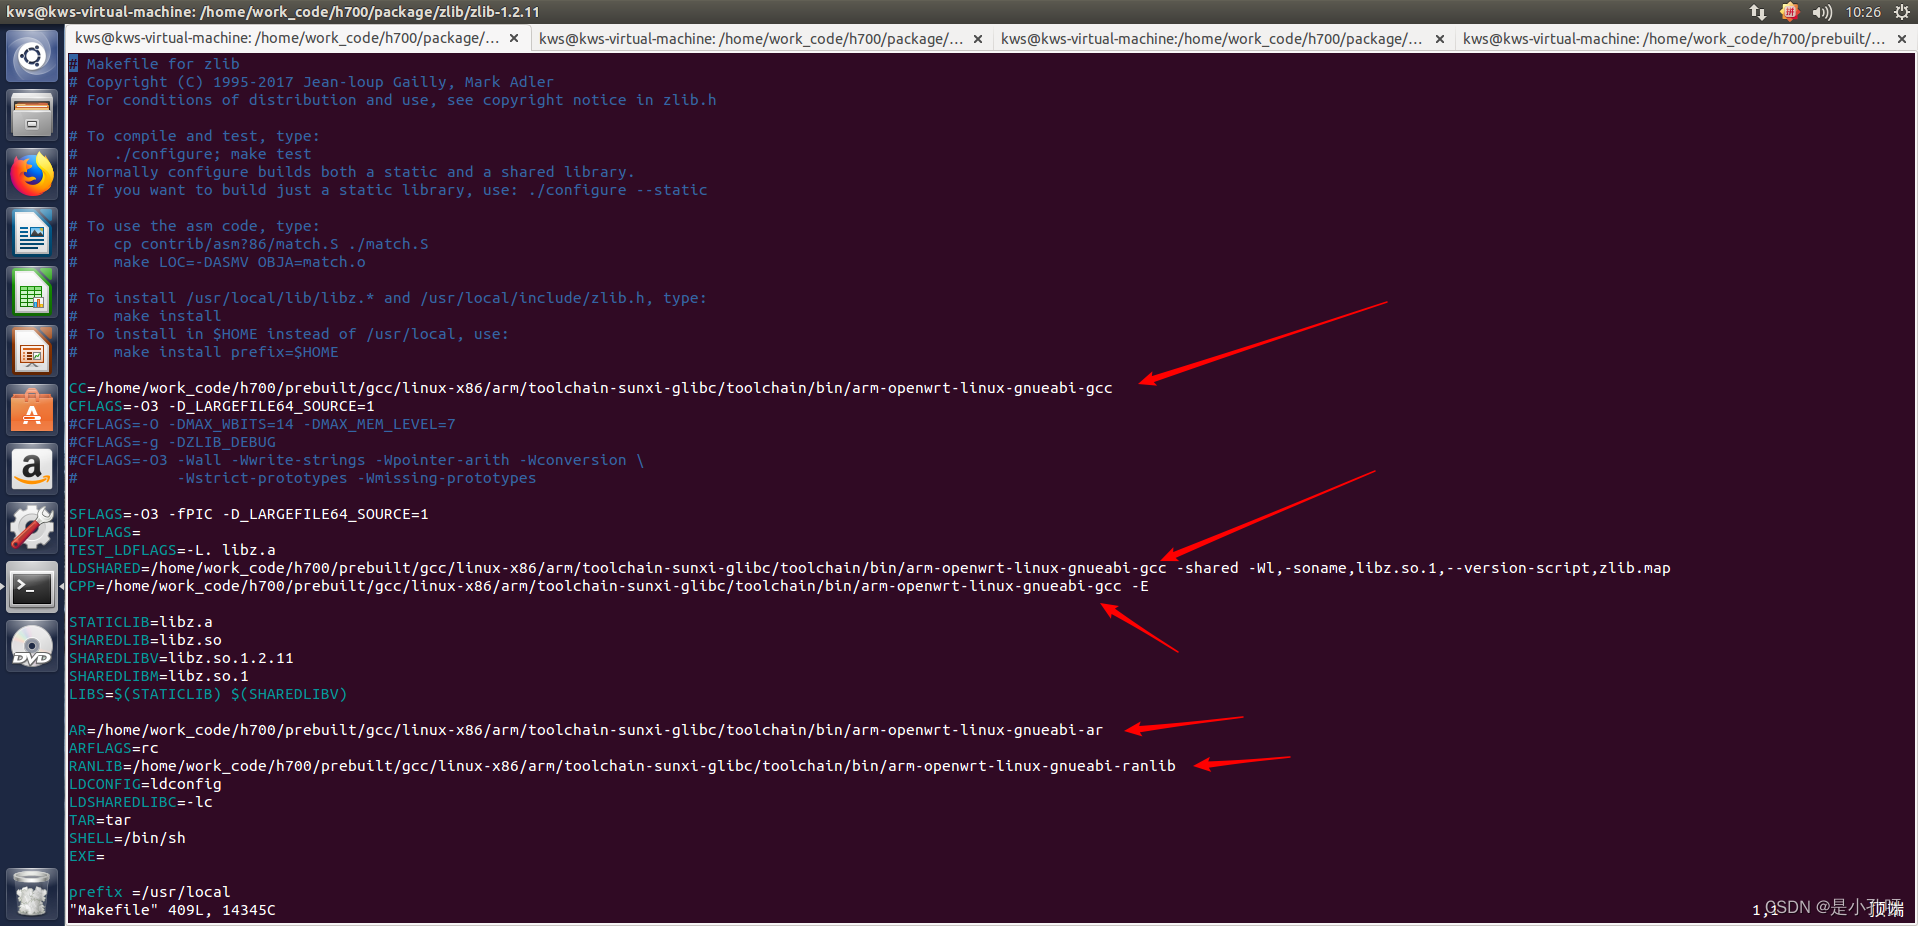Viewport: 1918px width, 926px height.
Task: Click the 'make install prefix=$HOME' comment
Action: (x=204, y=352)
